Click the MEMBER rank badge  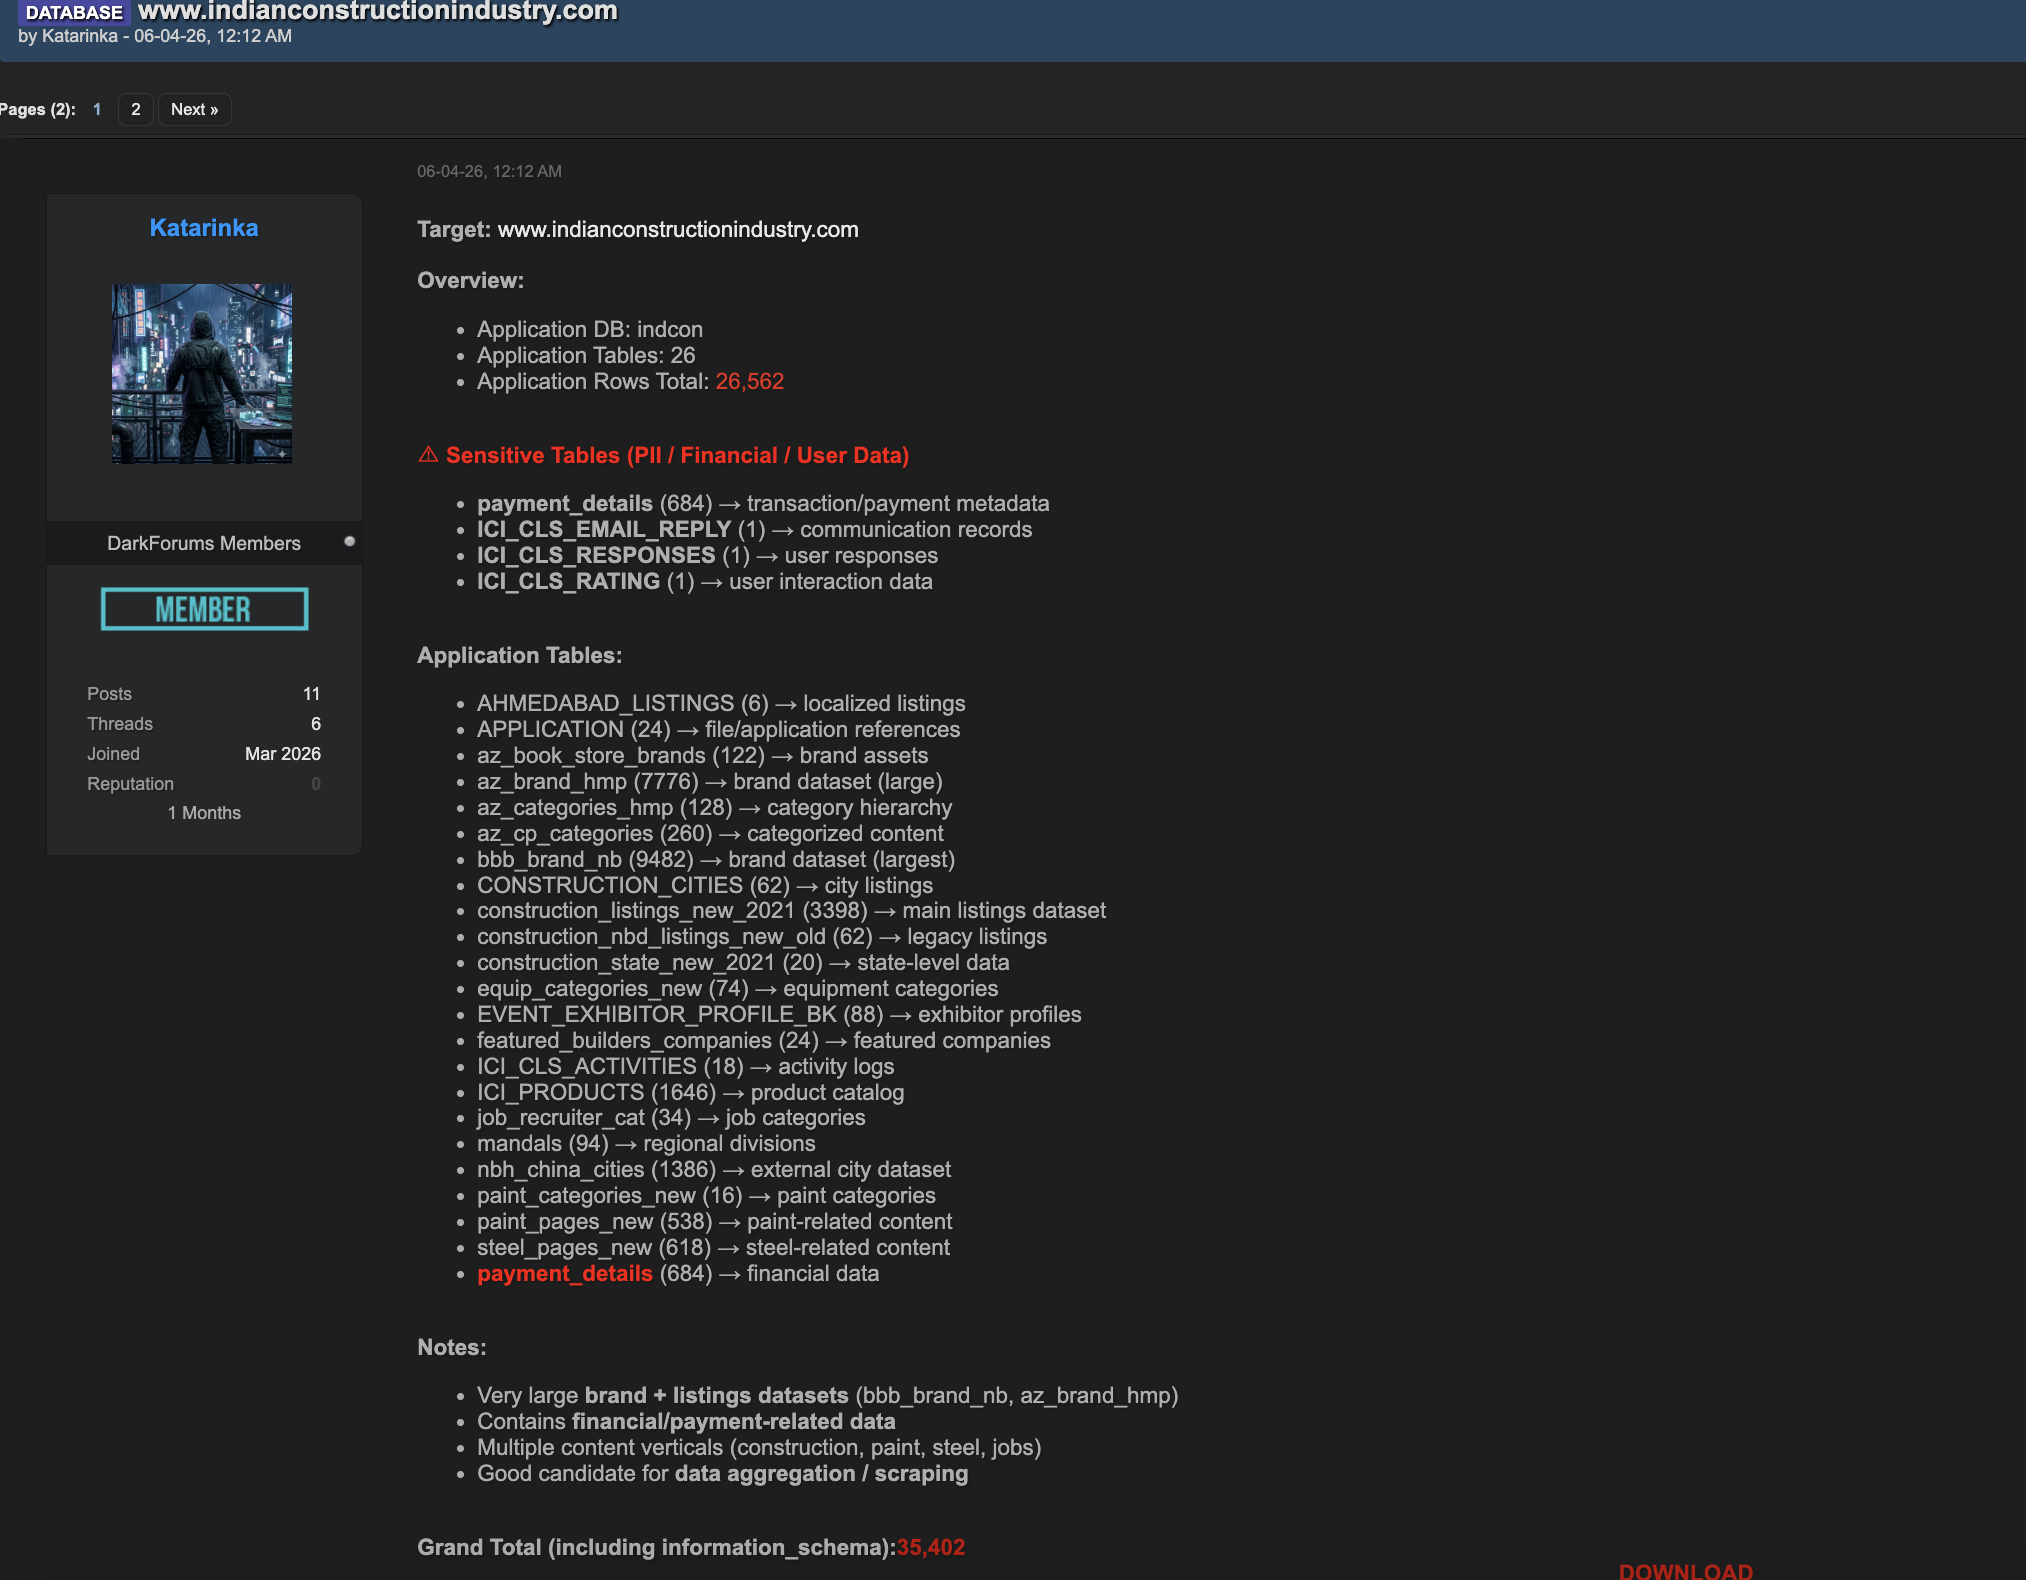[x=205, y=609]
